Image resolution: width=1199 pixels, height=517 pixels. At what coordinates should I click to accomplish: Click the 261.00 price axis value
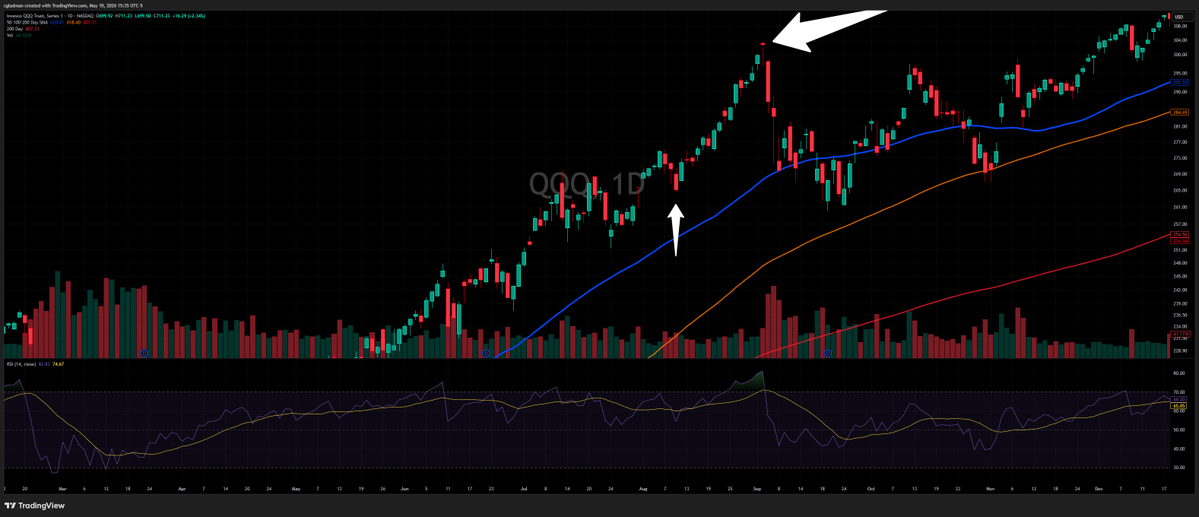coord(1180,207)
